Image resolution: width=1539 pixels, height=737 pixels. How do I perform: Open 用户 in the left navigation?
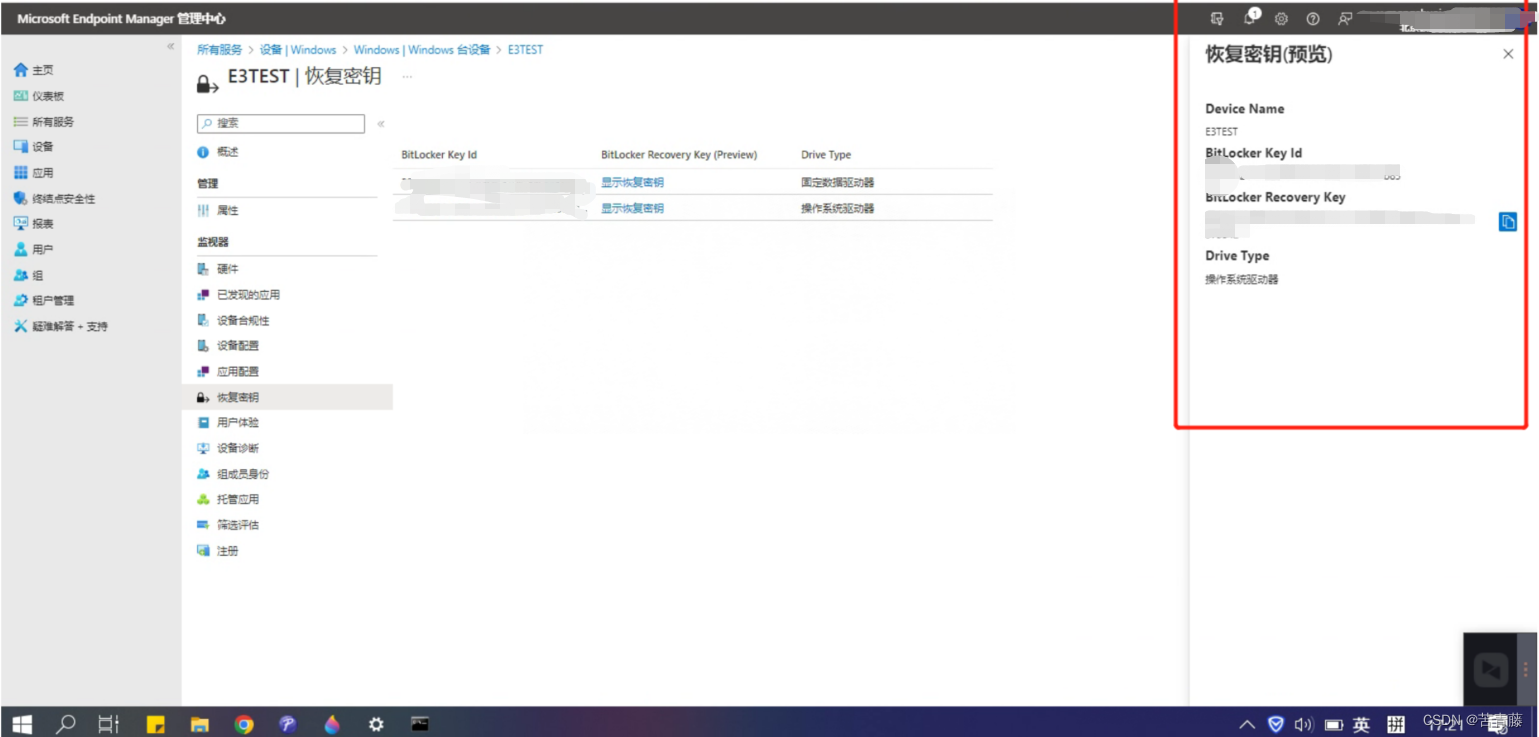pos(34,250)
